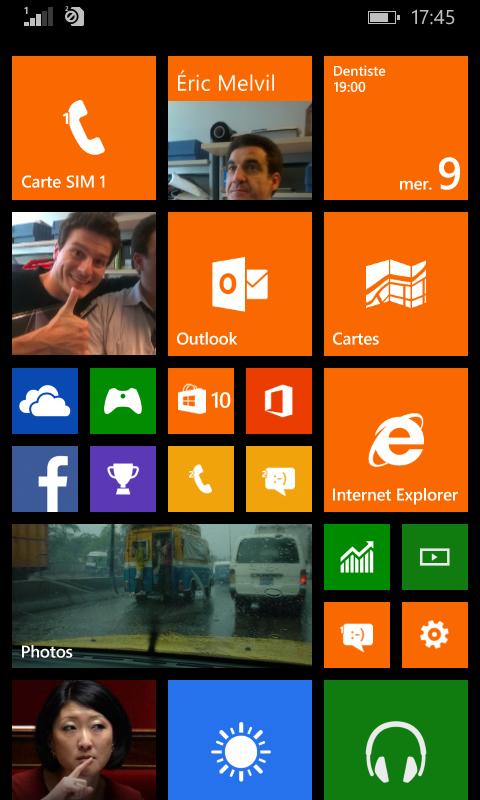Open the Carte SIM 1 phone tile
This screenshot has height=800, width=480.
pos(84,128)
